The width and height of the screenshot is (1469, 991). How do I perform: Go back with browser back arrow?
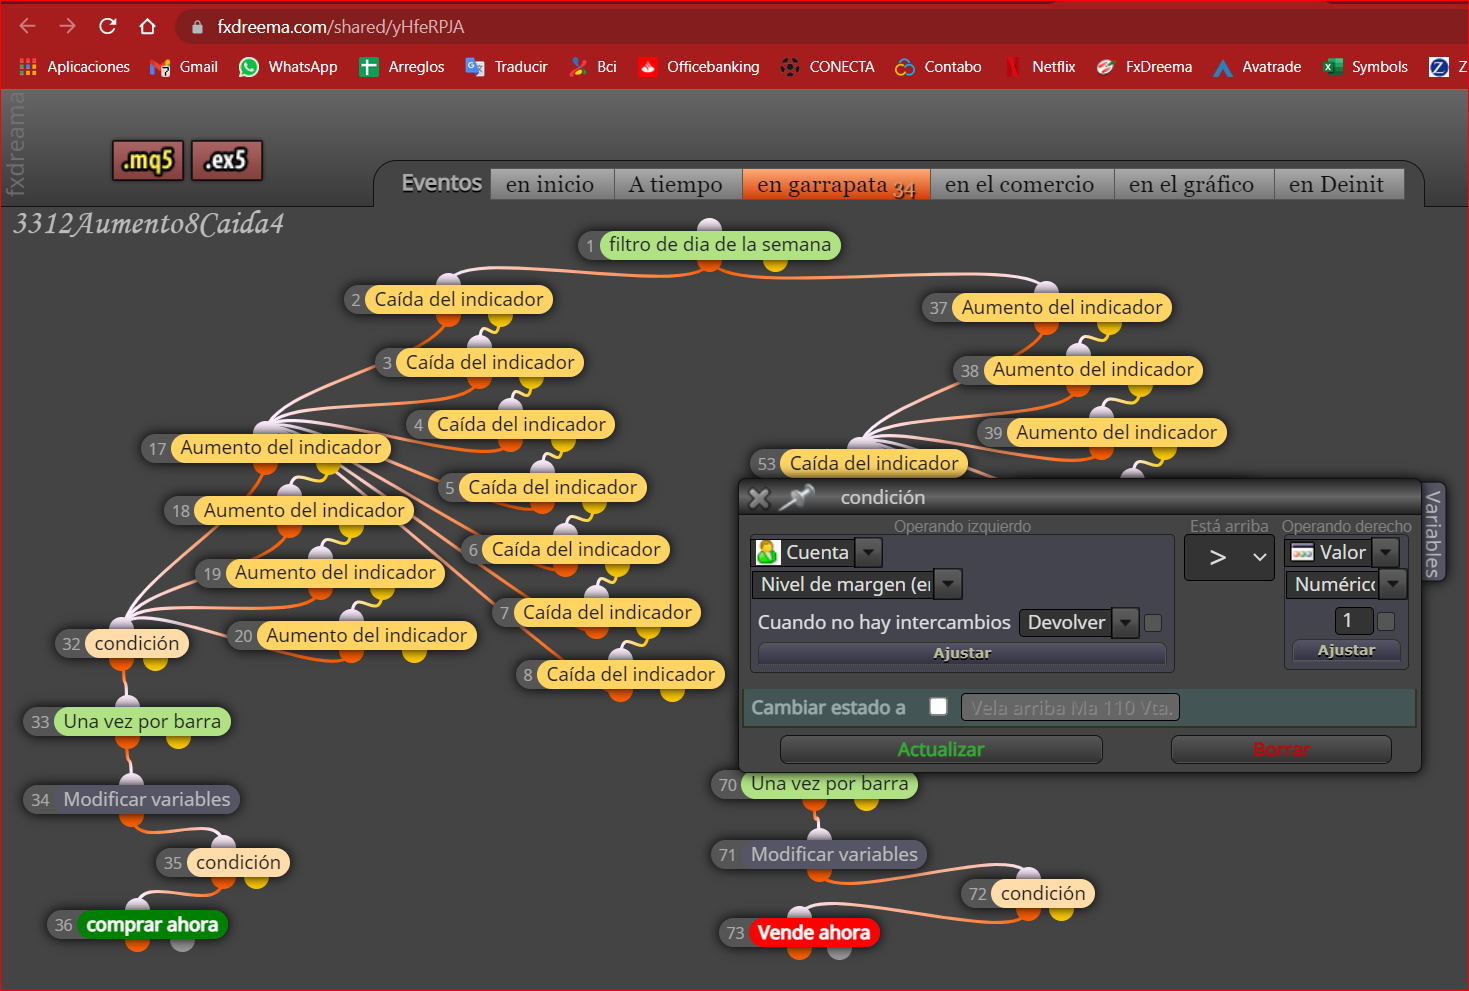point(28,26)
